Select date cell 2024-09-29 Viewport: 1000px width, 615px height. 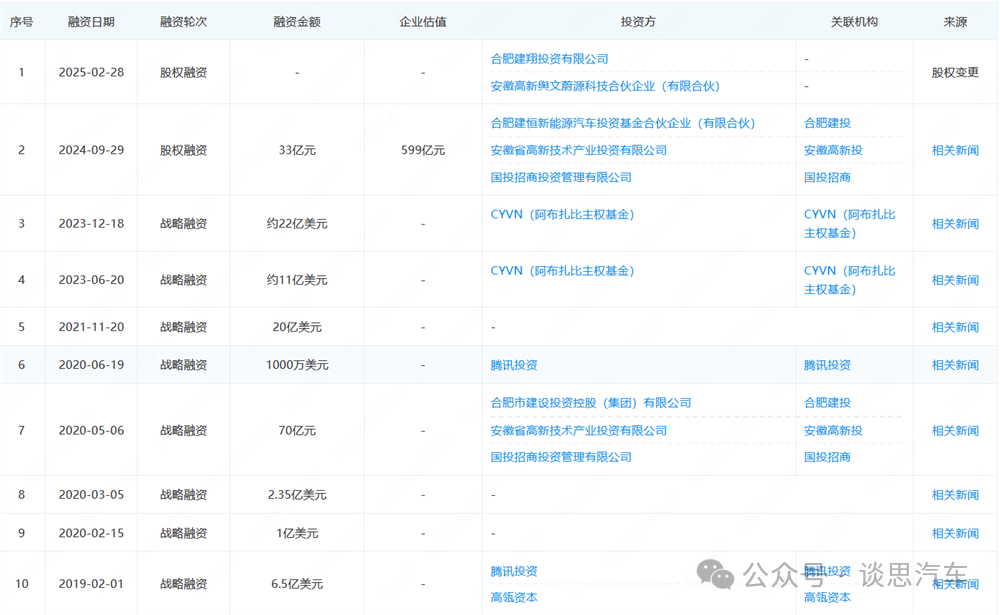click(91, 151)
